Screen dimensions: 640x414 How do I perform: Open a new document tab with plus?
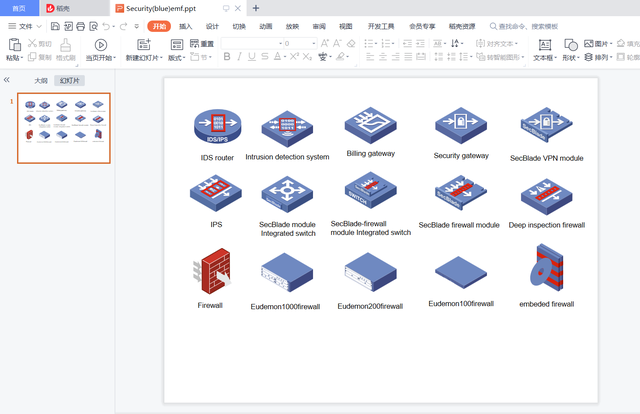256,8
